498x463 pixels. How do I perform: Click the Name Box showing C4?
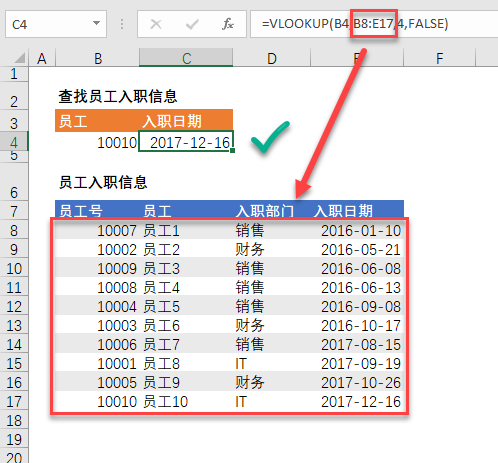click(56, 24)
